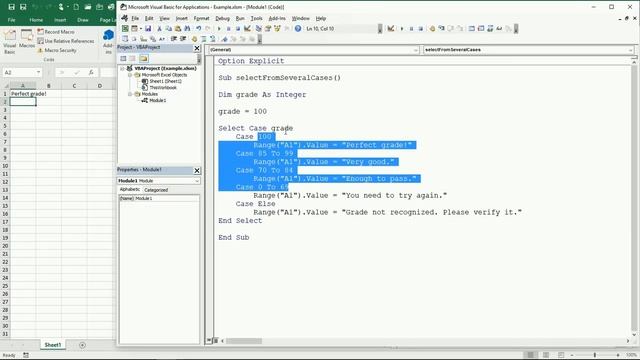
Task: Run the macro with the play icon
Action: (219, 29)
